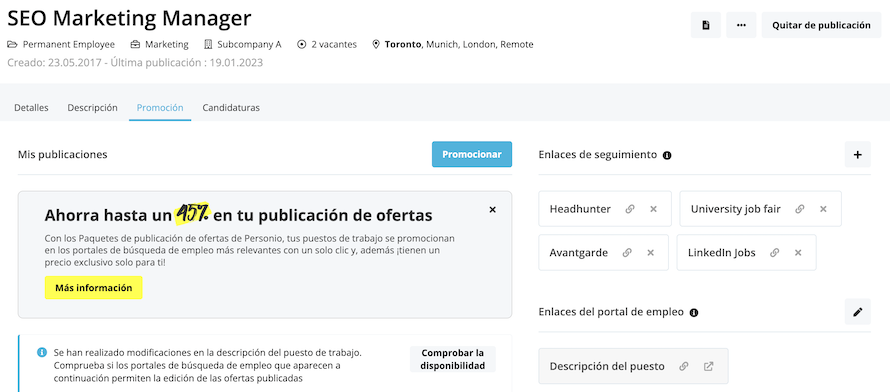Click the location pin icon before Toronto
Screen dimensions: 890x392
pos(376,44)
